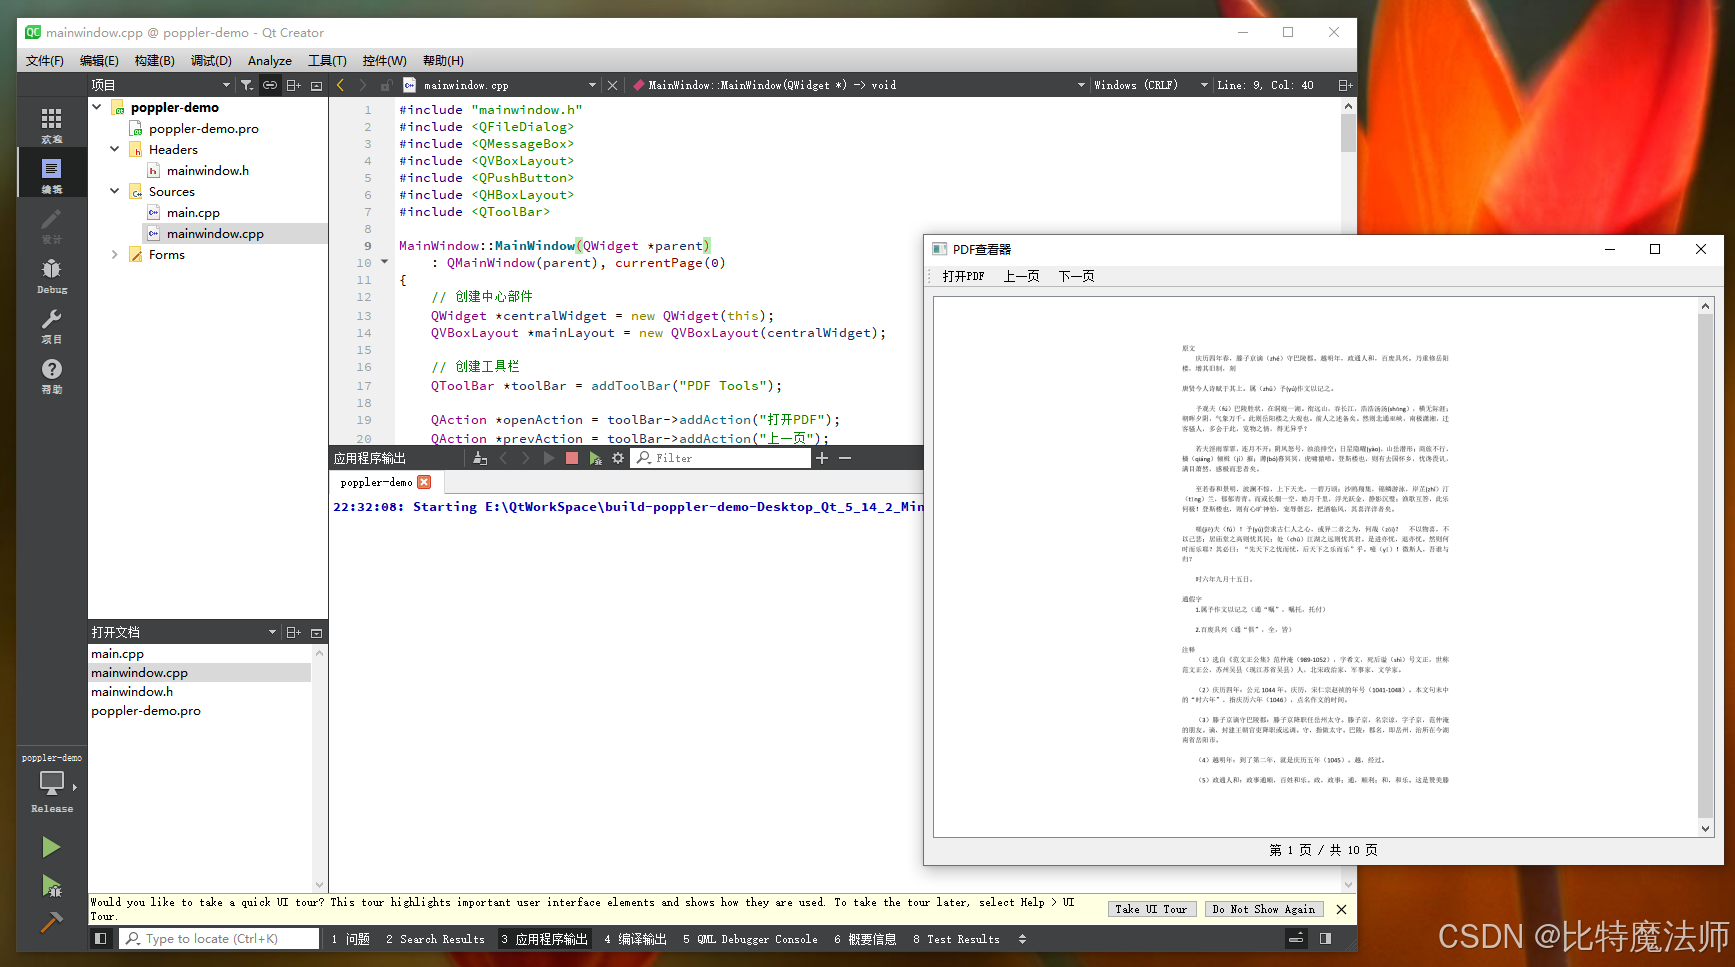1735x967 pixels.
Task: Collapse the Headers folder
Action: 115,149
